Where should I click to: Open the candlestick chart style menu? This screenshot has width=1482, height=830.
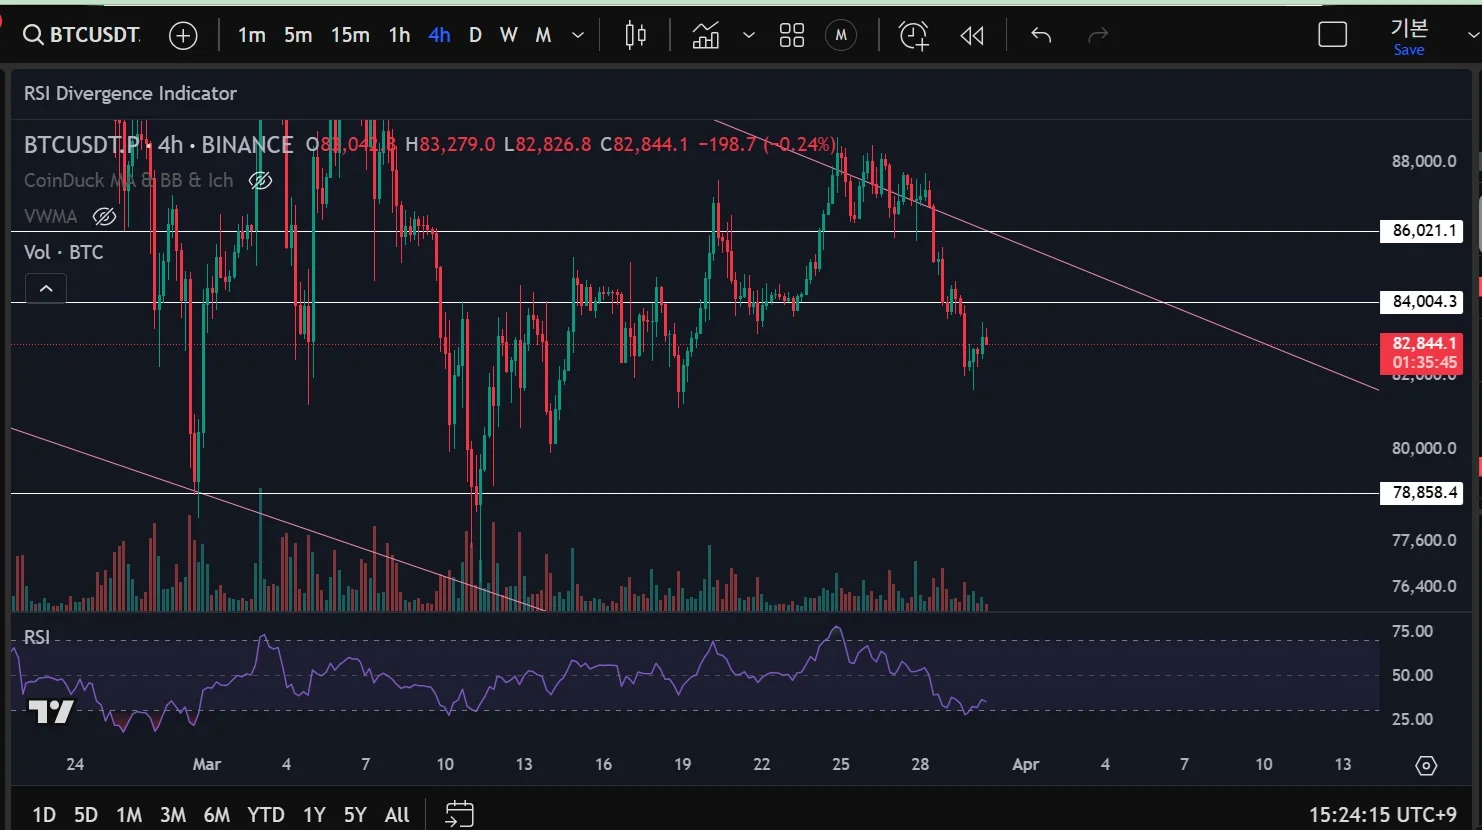(635, 36)
